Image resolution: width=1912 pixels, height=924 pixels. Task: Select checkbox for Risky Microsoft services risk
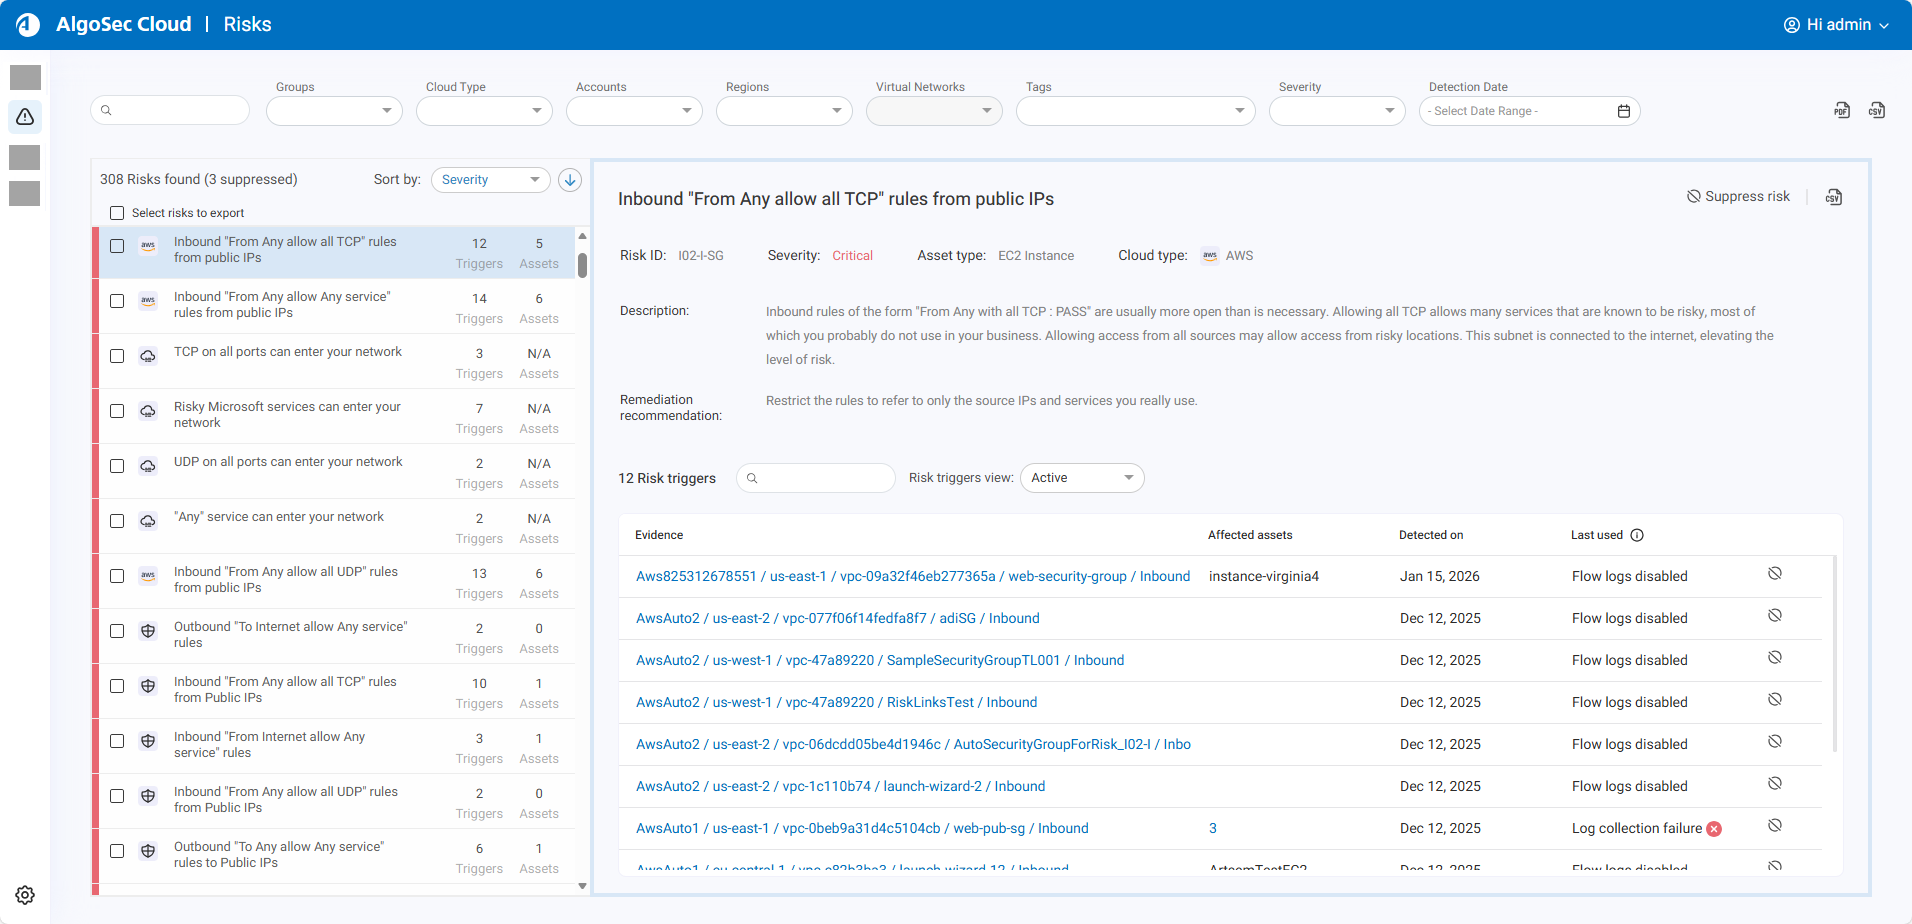pyautogui.click(x=117, y=411)
